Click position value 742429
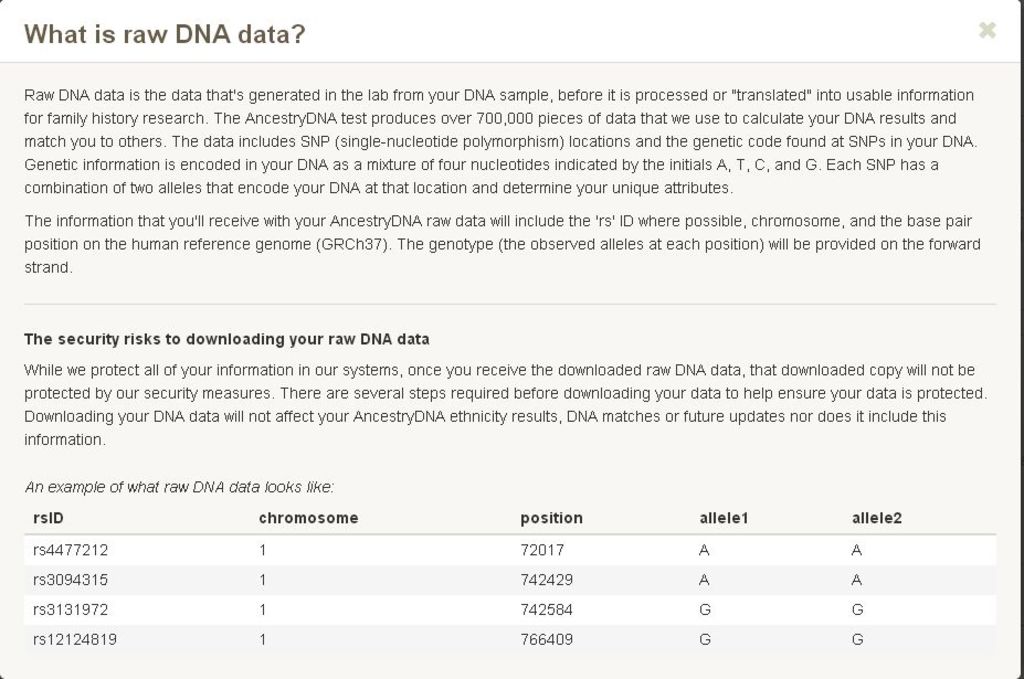The image size is (1024, 679). point(547,580)
